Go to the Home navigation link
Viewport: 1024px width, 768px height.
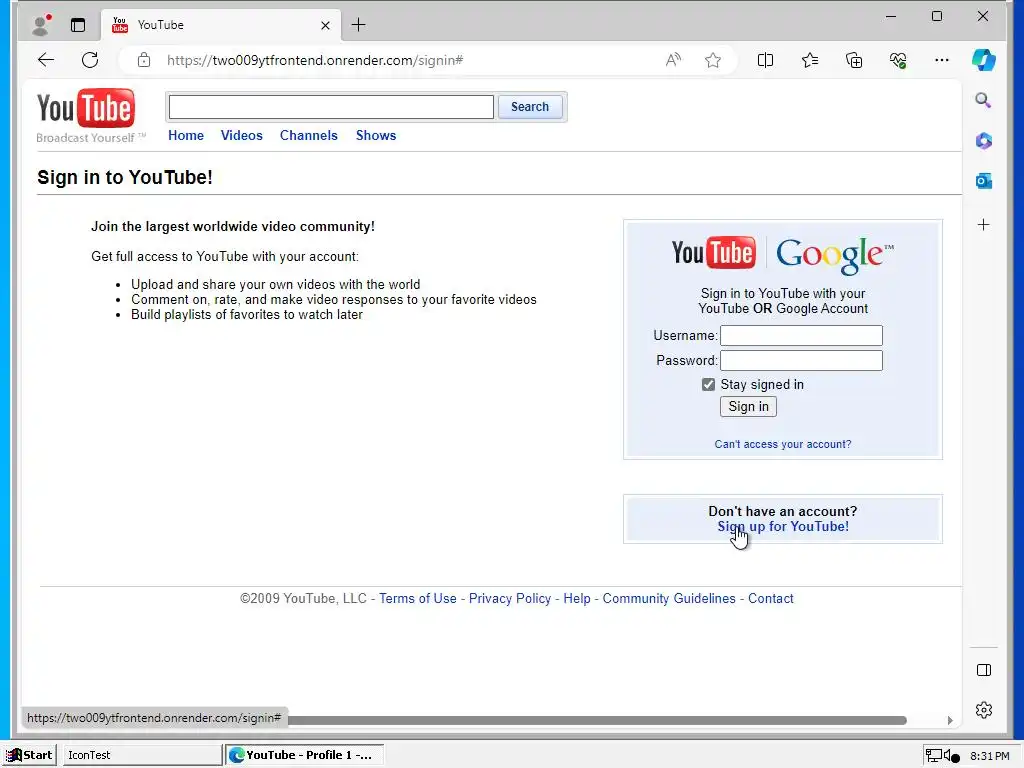[x=186, y=135]
